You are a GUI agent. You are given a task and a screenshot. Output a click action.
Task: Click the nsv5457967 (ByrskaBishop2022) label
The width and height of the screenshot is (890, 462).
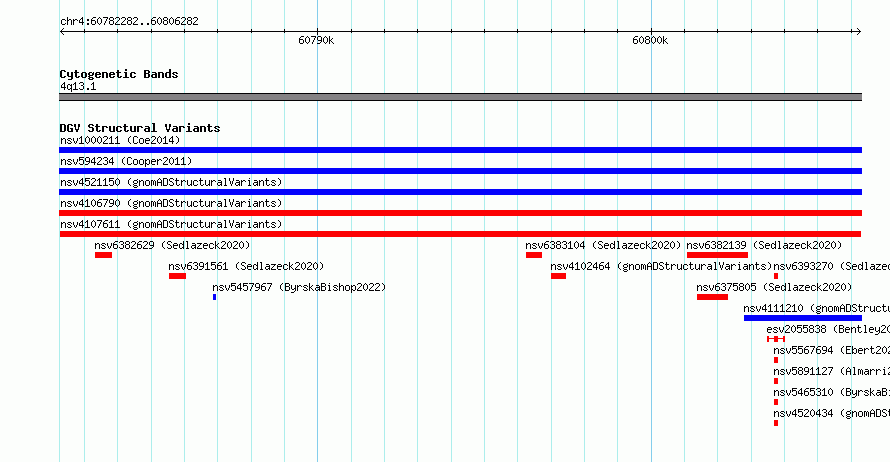coord(299,287)
